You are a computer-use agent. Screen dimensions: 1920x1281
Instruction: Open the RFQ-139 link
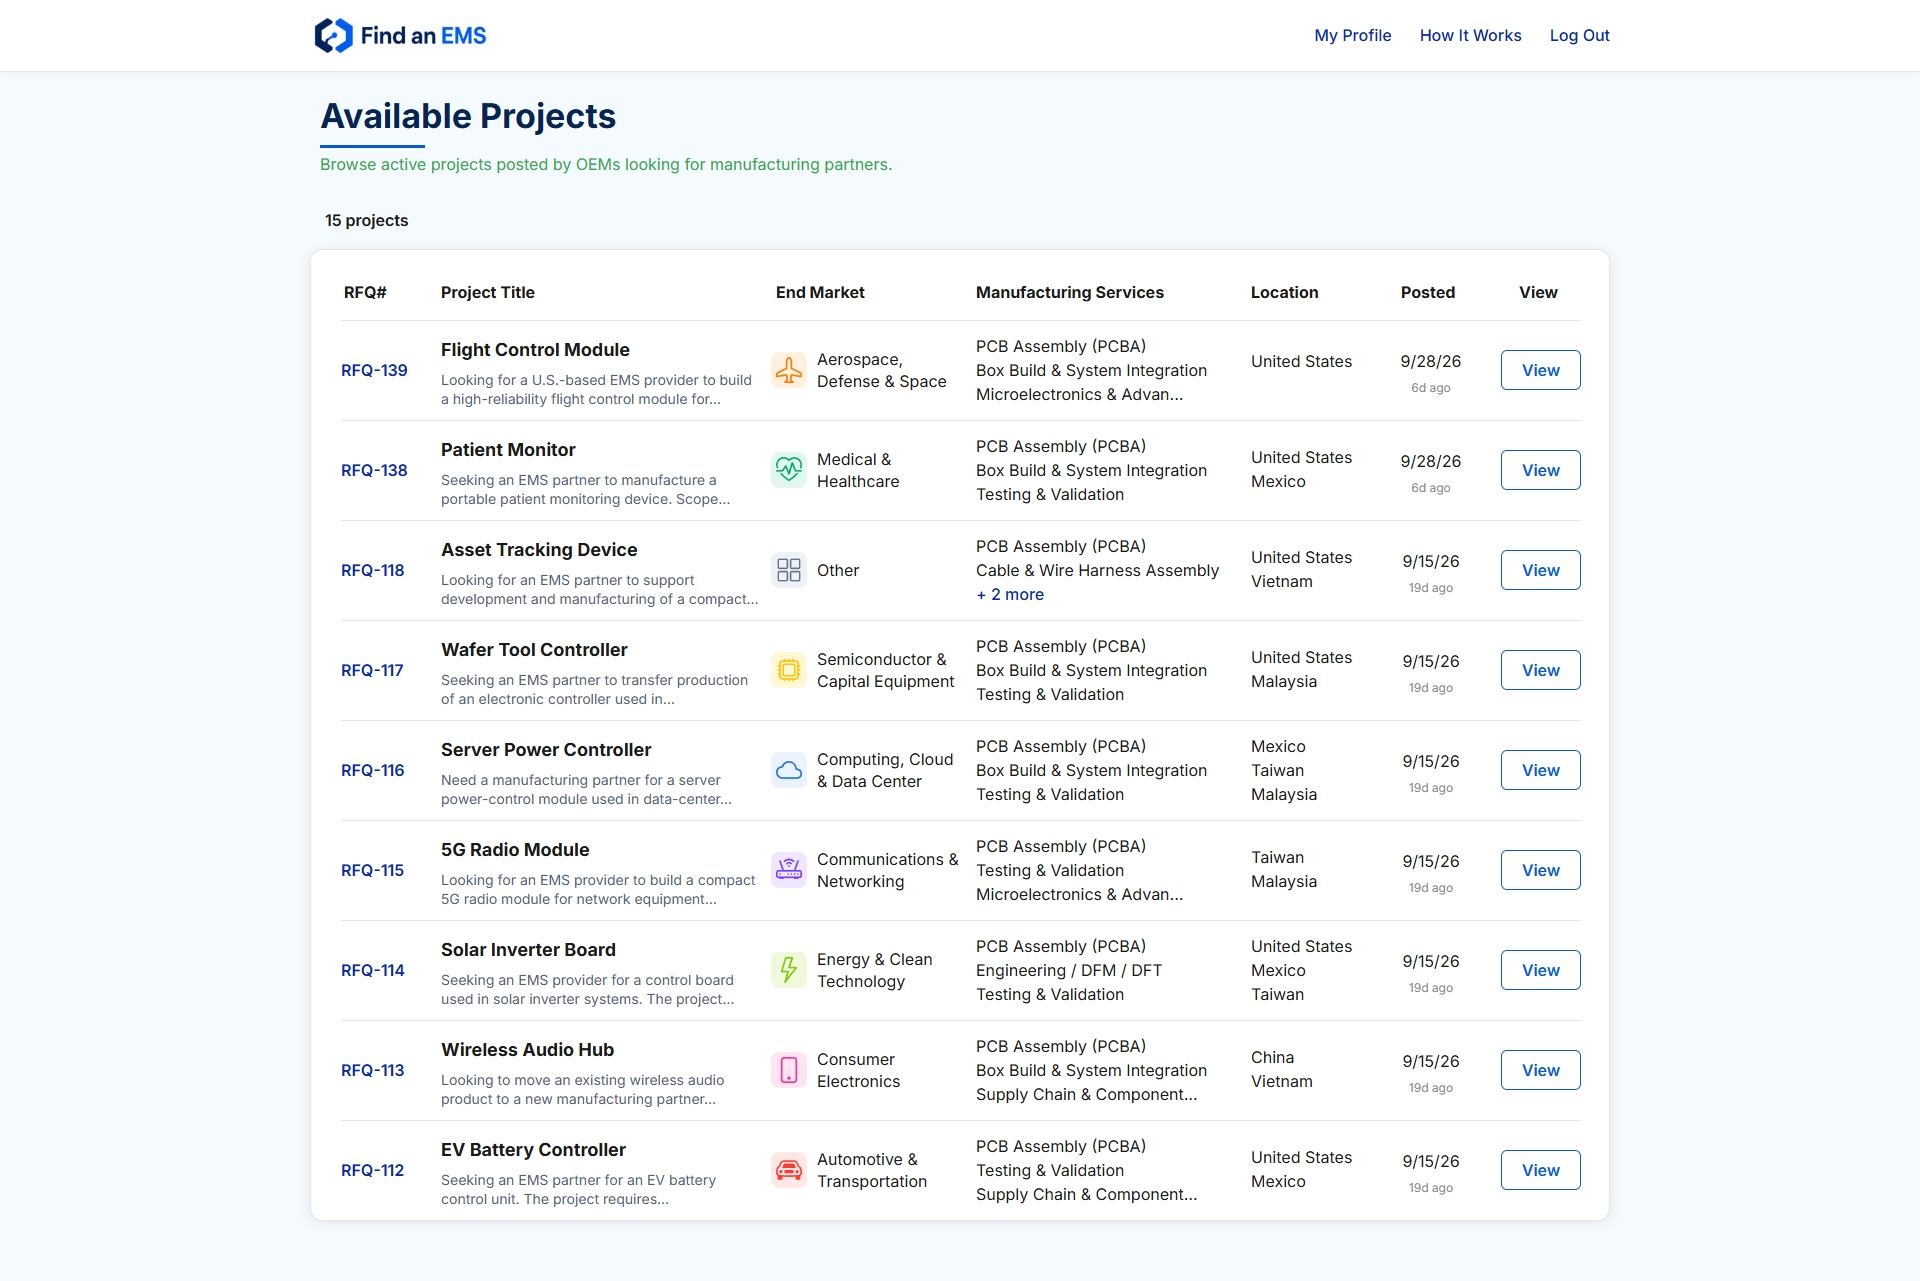coord(374,370)
